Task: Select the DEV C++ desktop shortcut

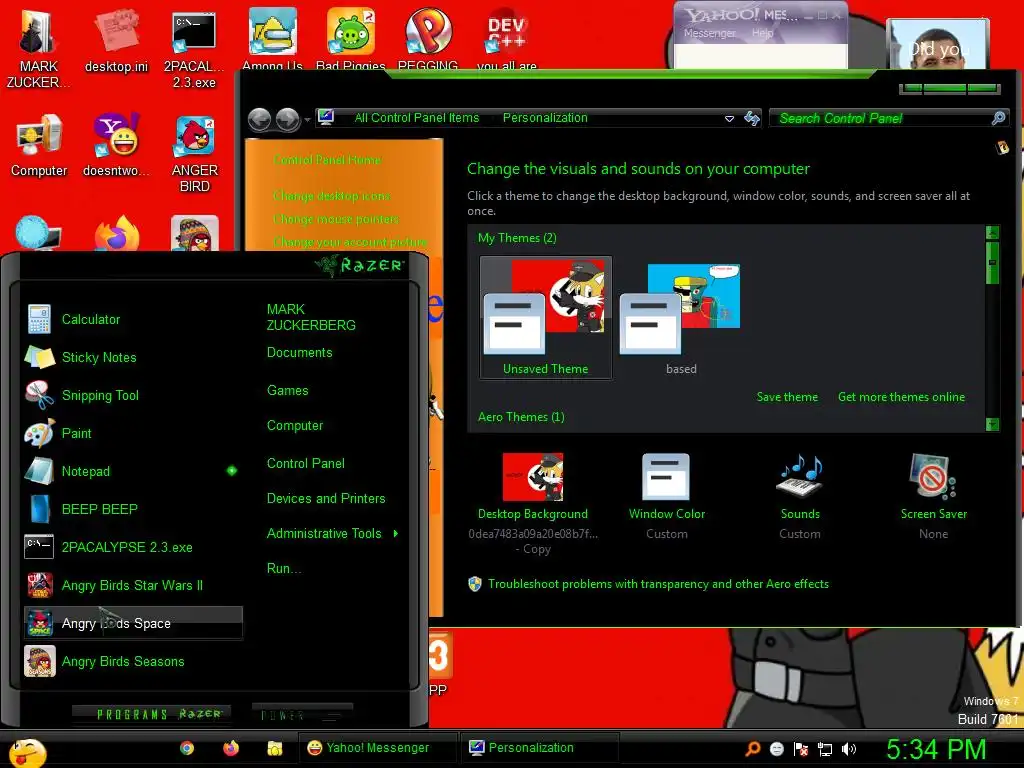Action: click(x=507, y=38)
